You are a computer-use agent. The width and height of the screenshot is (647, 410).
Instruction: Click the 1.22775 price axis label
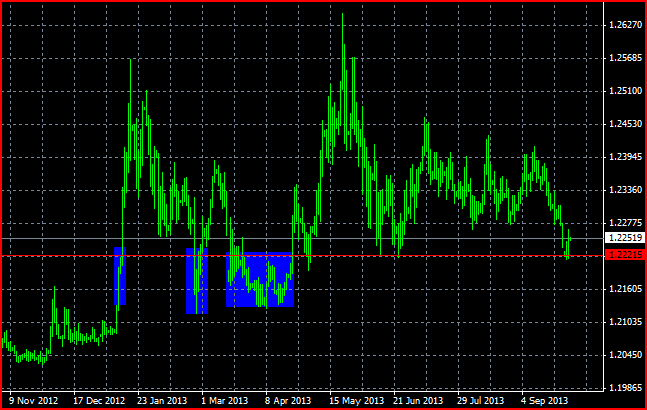626,223
